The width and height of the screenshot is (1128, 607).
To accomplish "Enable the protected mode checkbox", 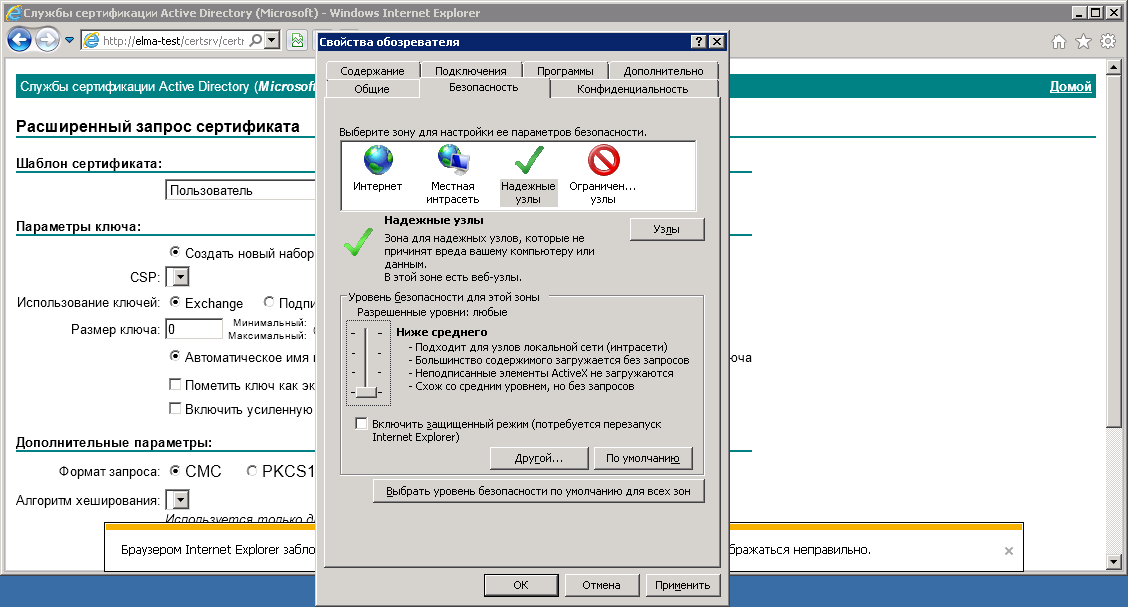I will pyautogui.click(x=362, y=424).
